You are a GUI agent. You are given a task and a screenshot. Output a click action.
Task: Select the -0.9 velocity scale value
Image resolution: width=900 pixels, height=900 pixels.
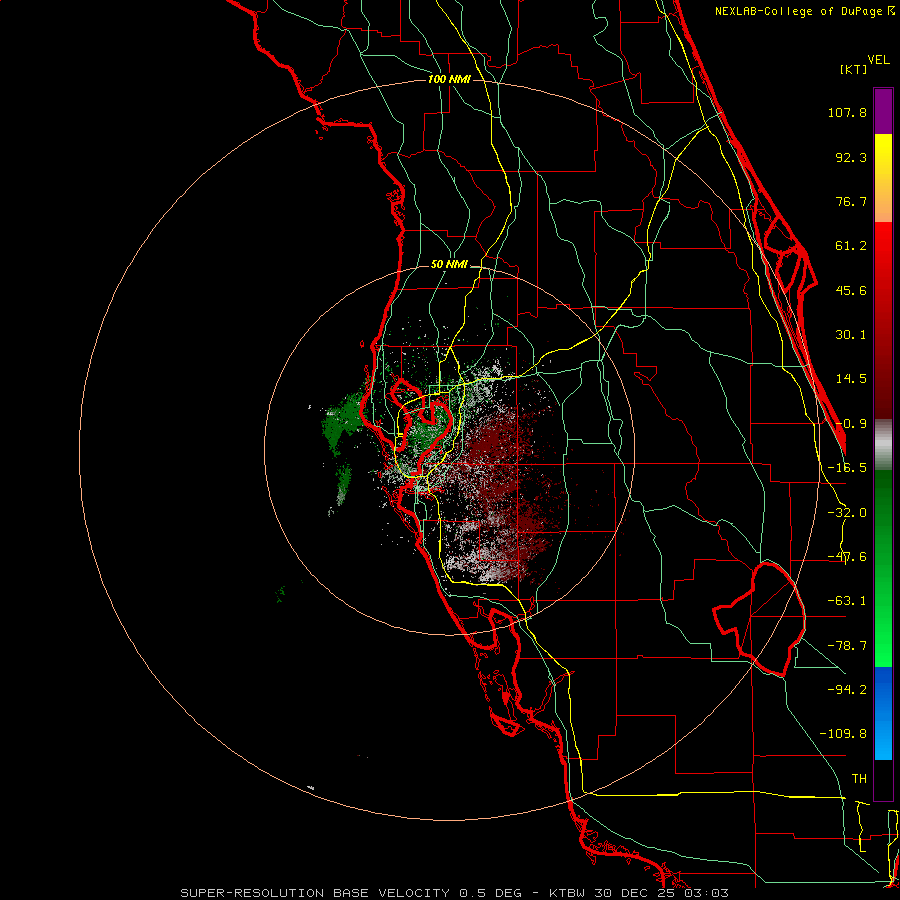tap(851, 424)
